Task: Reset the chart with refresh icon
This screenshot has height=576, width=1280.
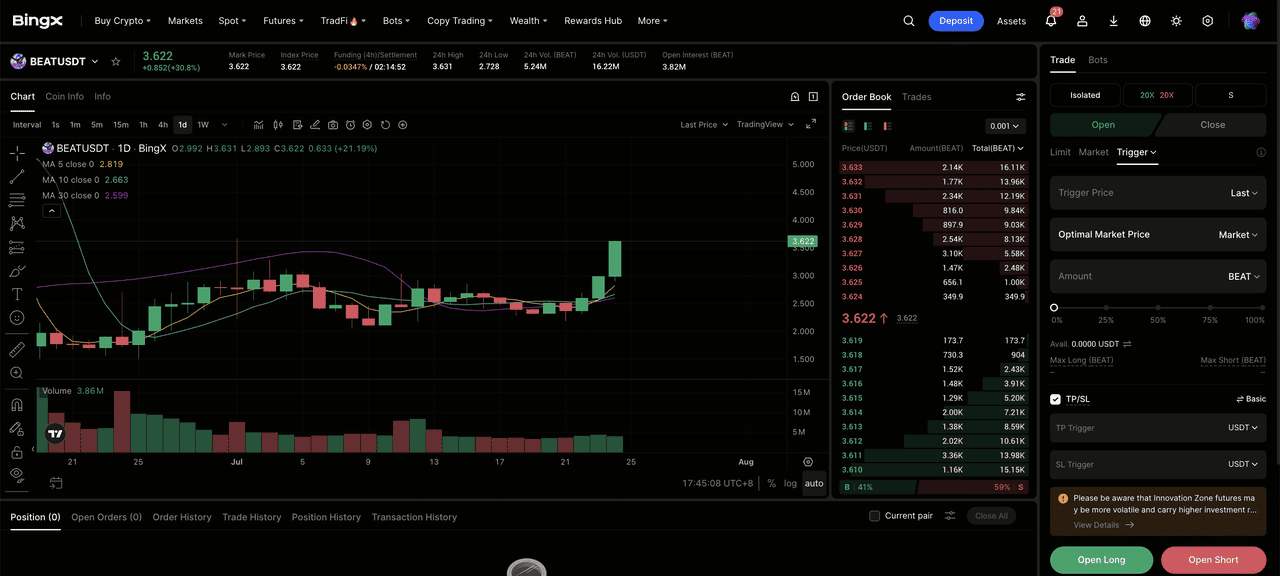Action: (x=385, y=125)
